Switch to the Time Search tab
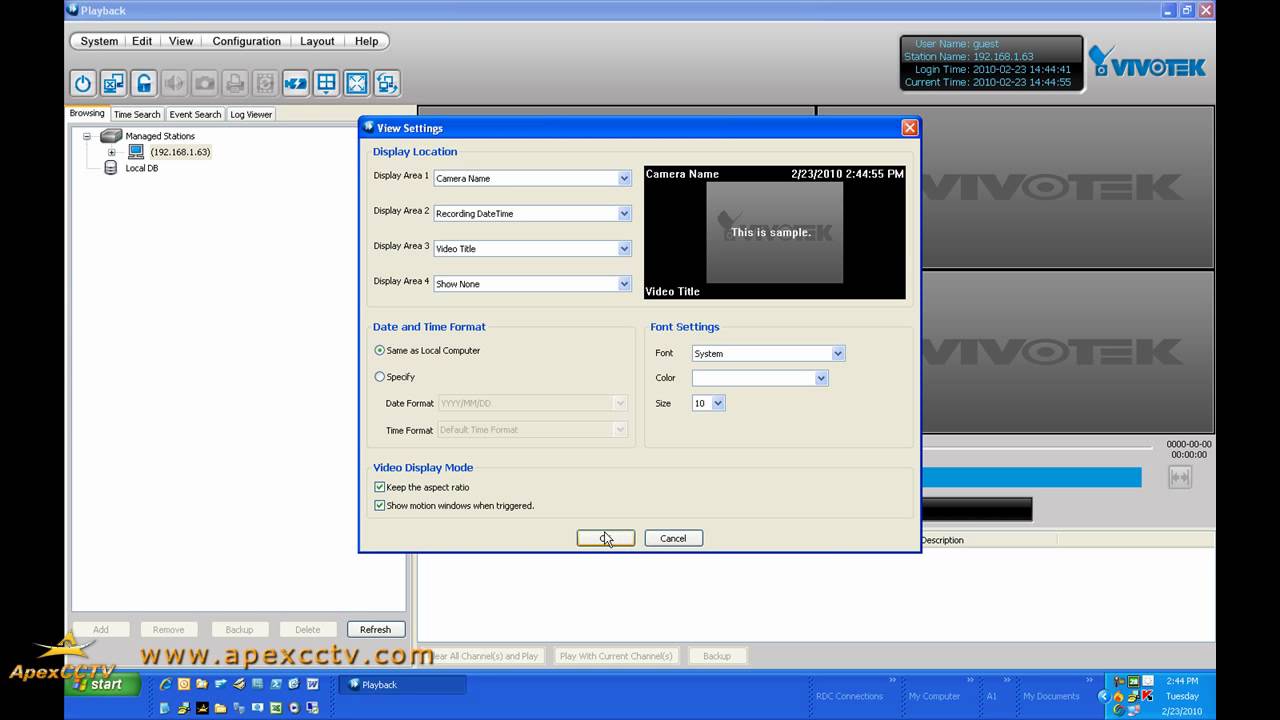1280x720 pixels. point(137,114)
